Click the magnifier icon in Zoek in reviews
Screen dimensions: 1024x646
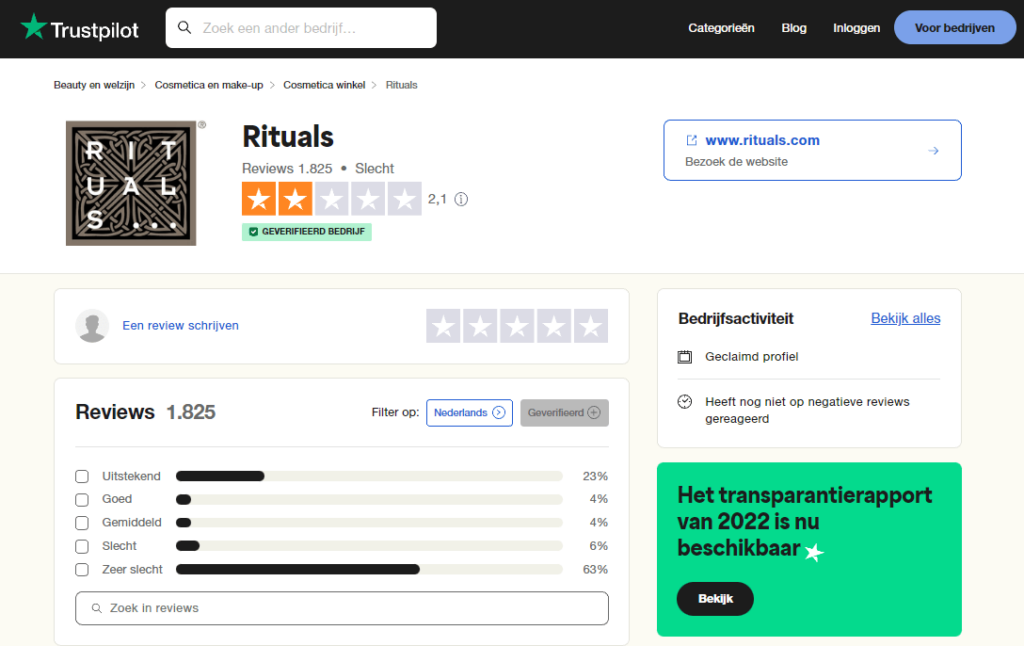coord(97,608)
